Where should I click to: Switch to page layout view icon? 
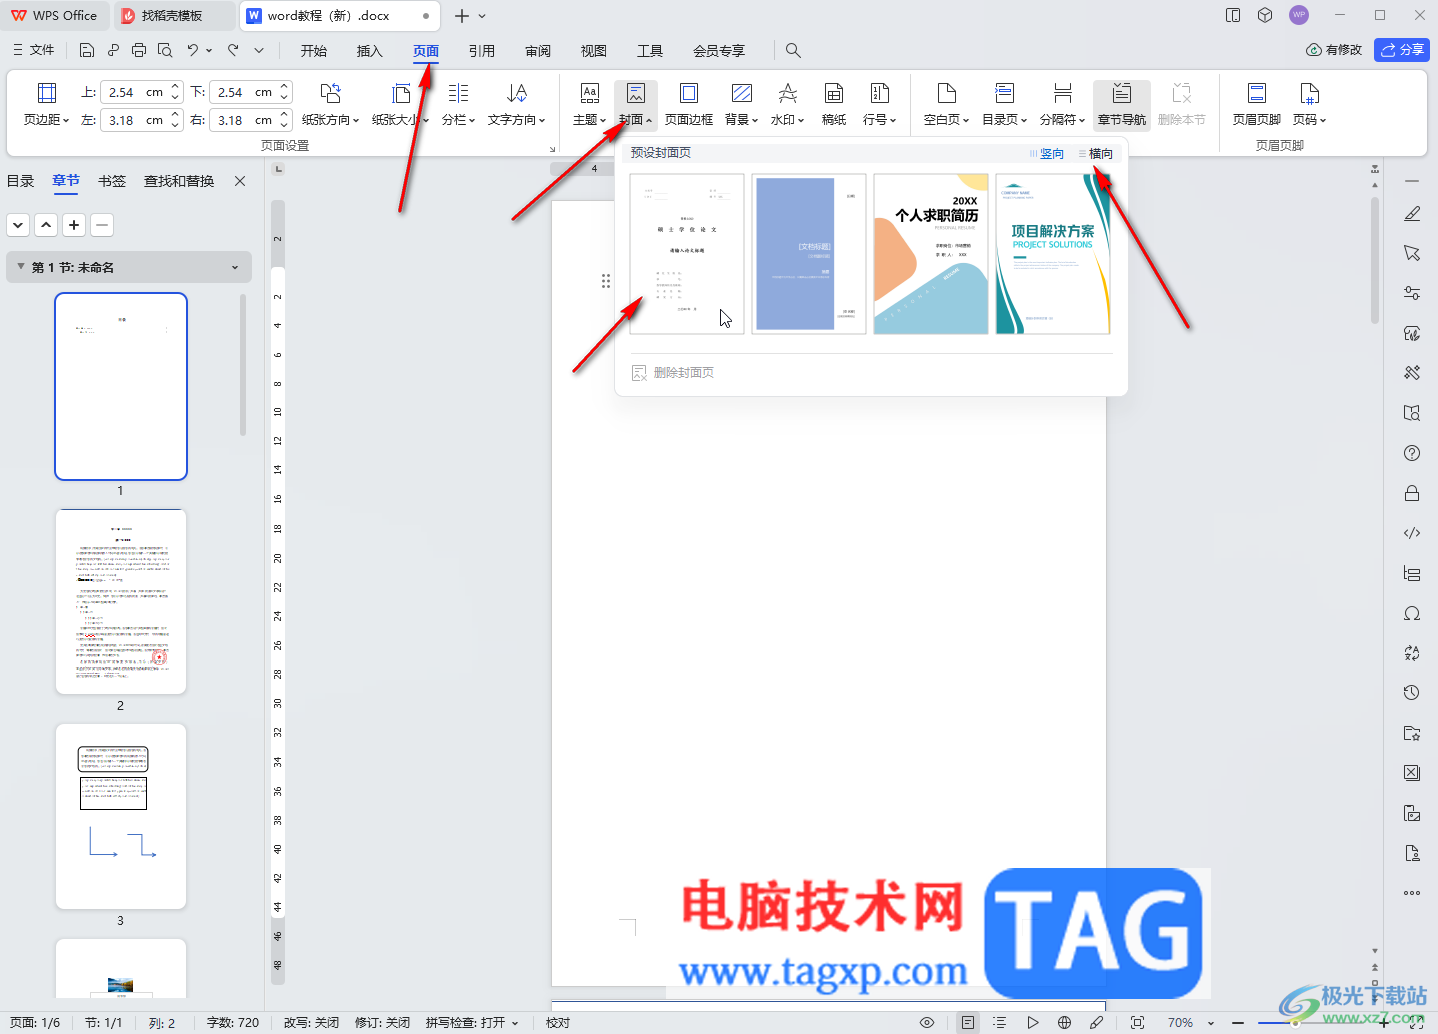tap(968, 1022)
